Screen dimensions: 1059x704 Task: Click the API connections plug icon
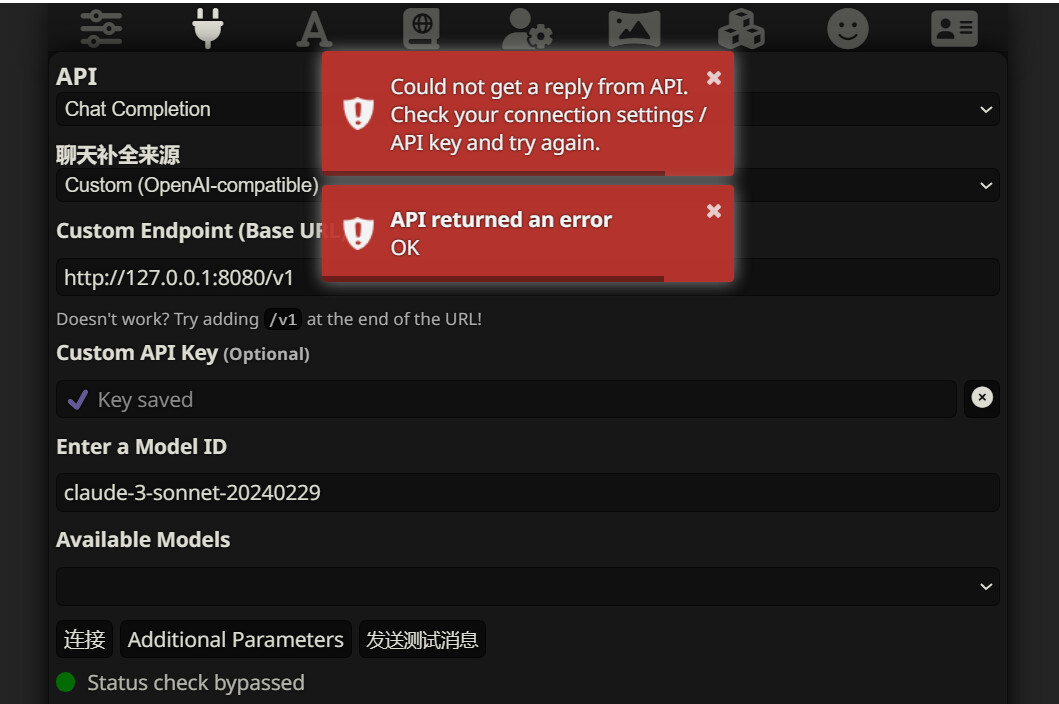pos(208,28)
